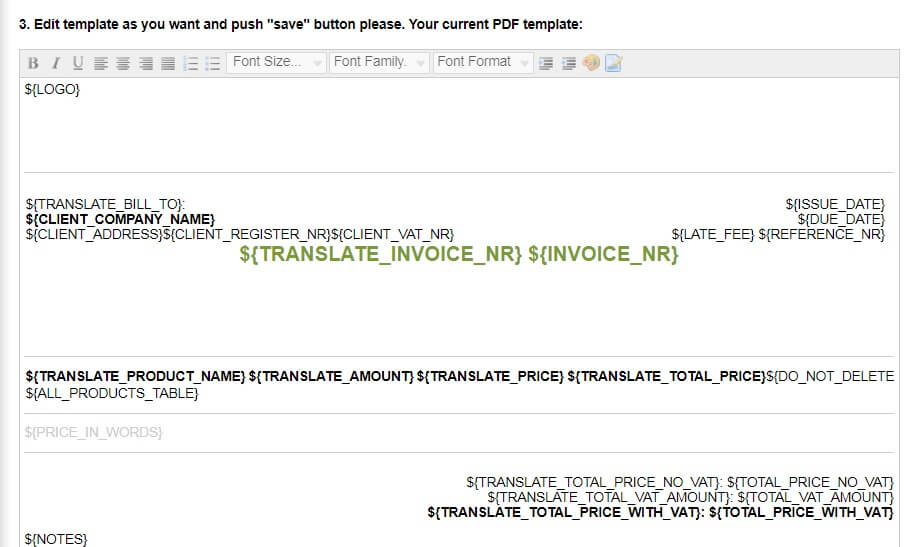920x547 pixels.
Task: Align text left in the template
Action: click(x=101, y=63)
